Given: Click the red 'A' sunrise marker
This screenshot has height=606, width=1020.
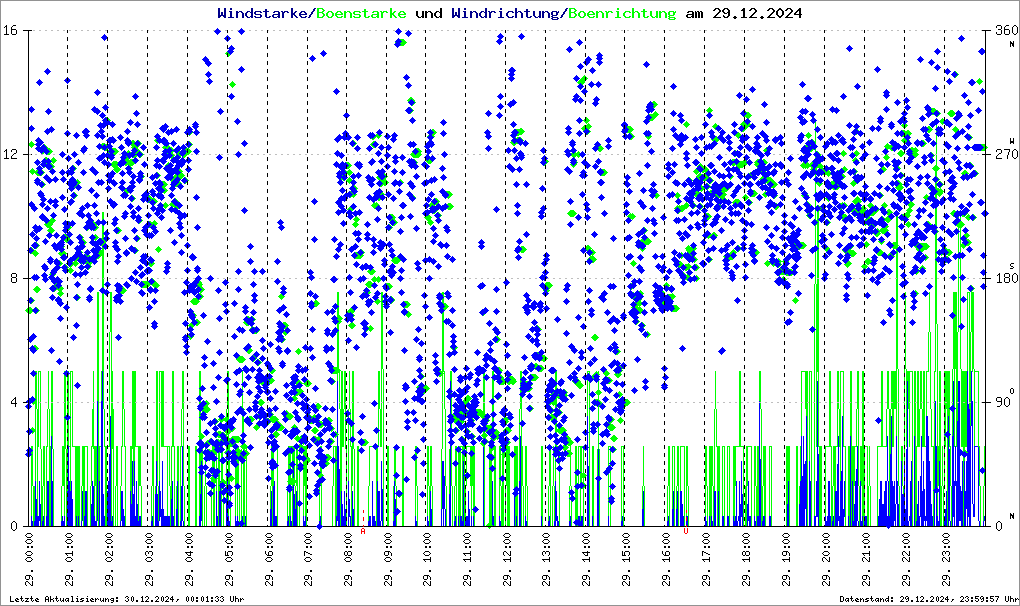Looking at the screenshot, I should pos(363,531).
